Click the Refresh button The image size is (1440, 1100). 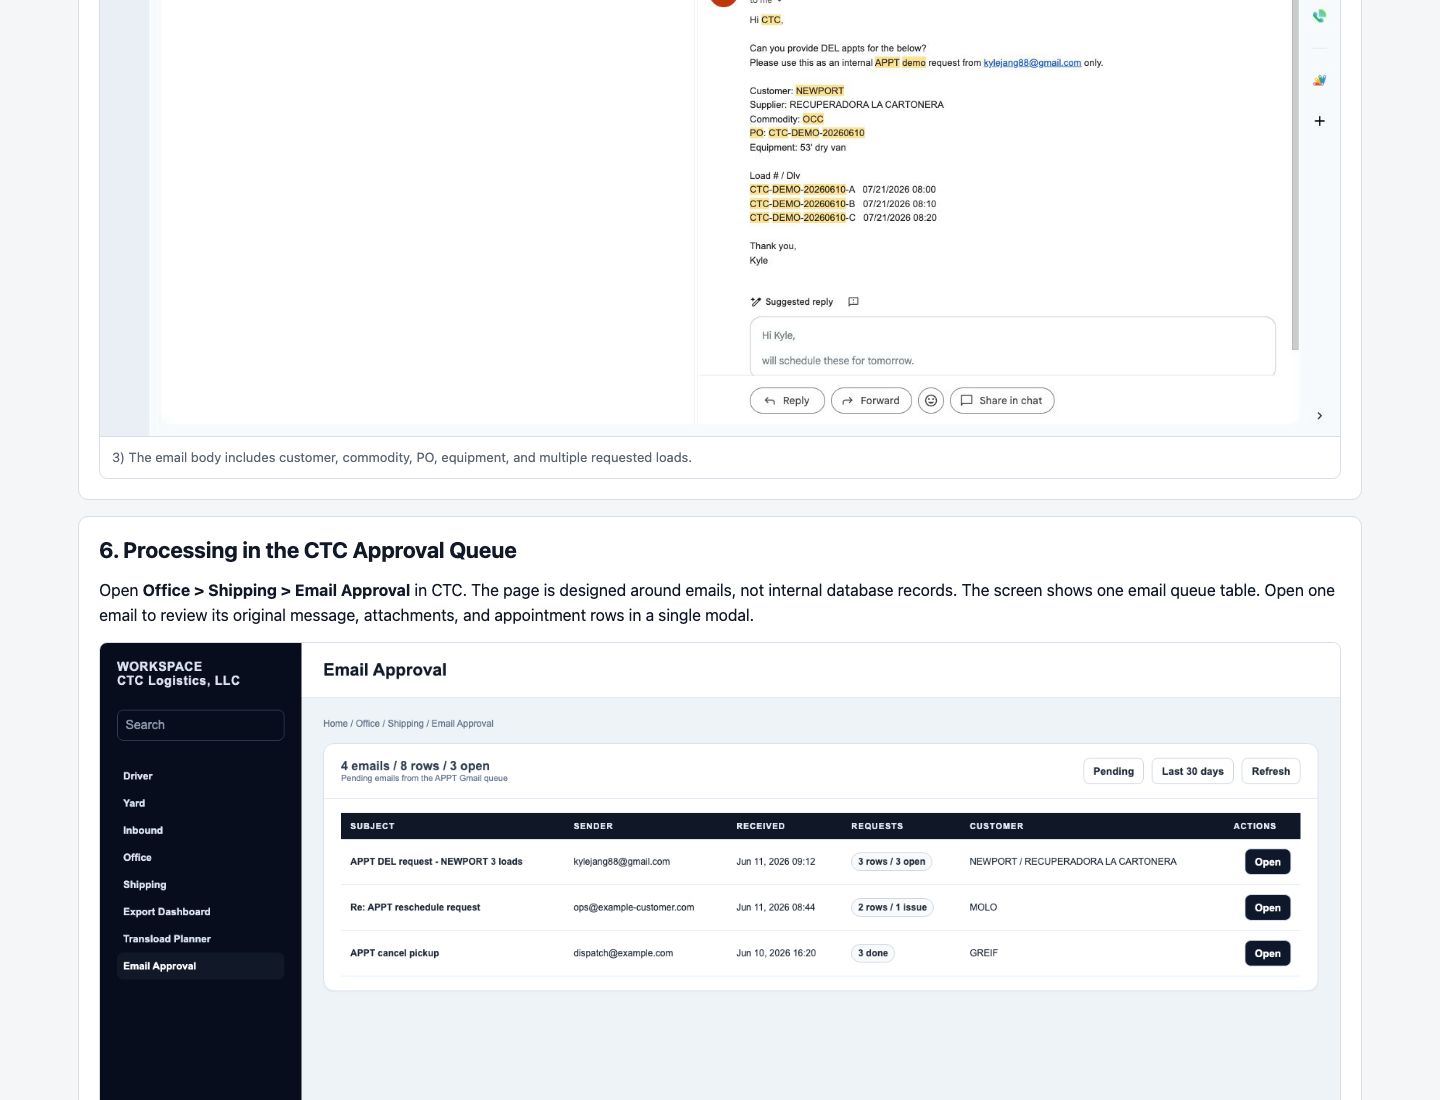(1271, 771)
